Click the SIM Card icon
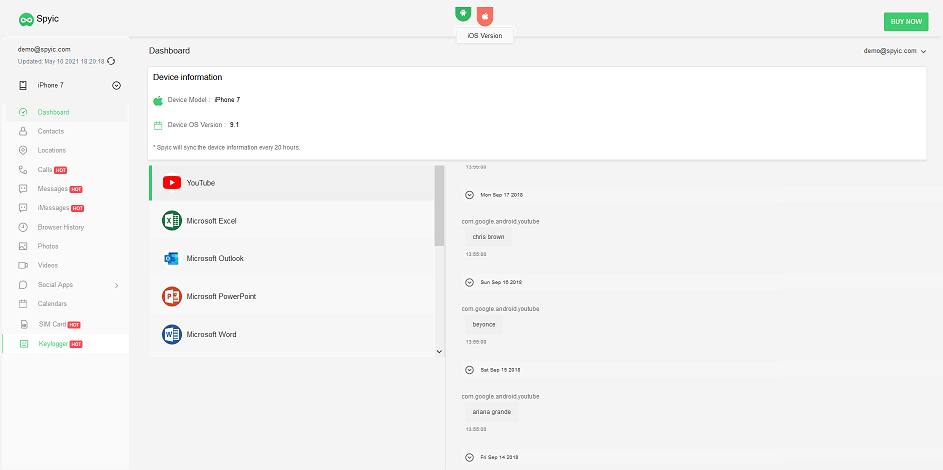The width and height of the screenshot is (943, 470). tap(24, 325)
